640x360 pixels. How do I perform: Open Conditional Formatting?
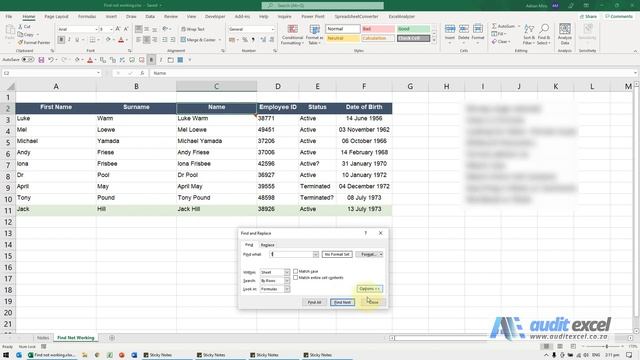293,35
